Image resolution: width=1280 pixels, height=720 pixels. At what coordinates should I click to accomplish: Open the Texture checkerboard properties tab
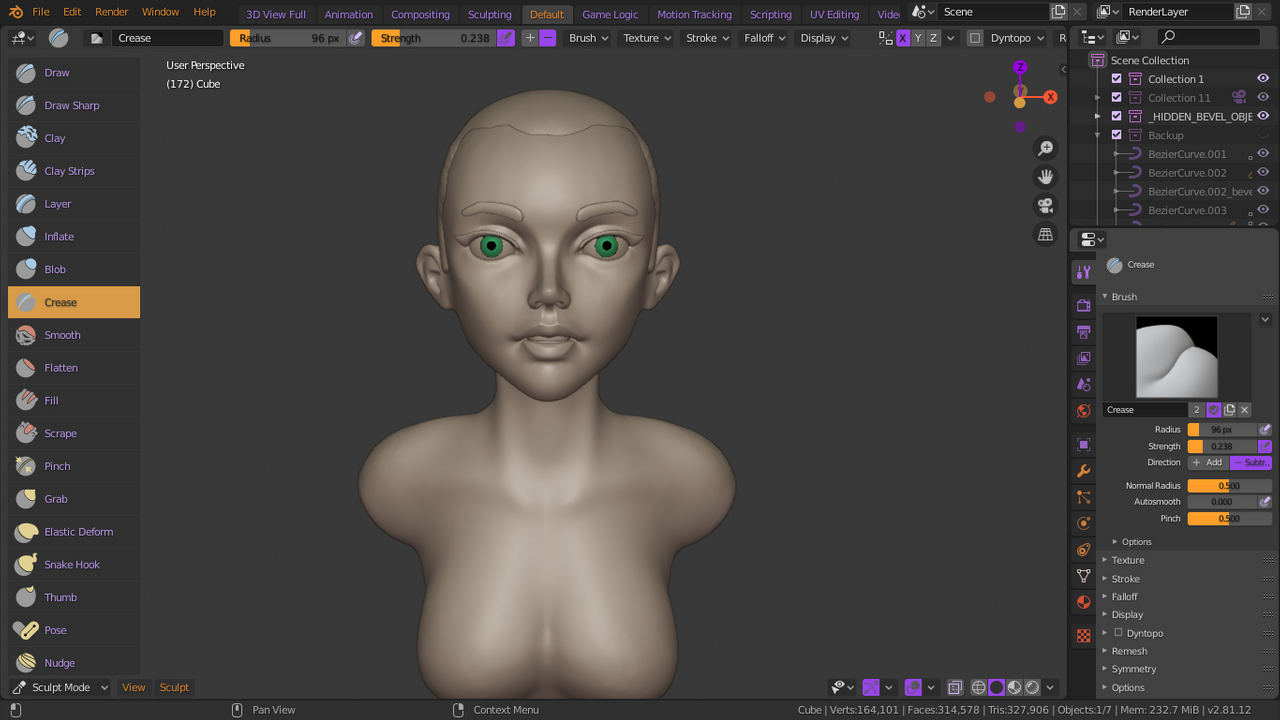[1083, 636]
